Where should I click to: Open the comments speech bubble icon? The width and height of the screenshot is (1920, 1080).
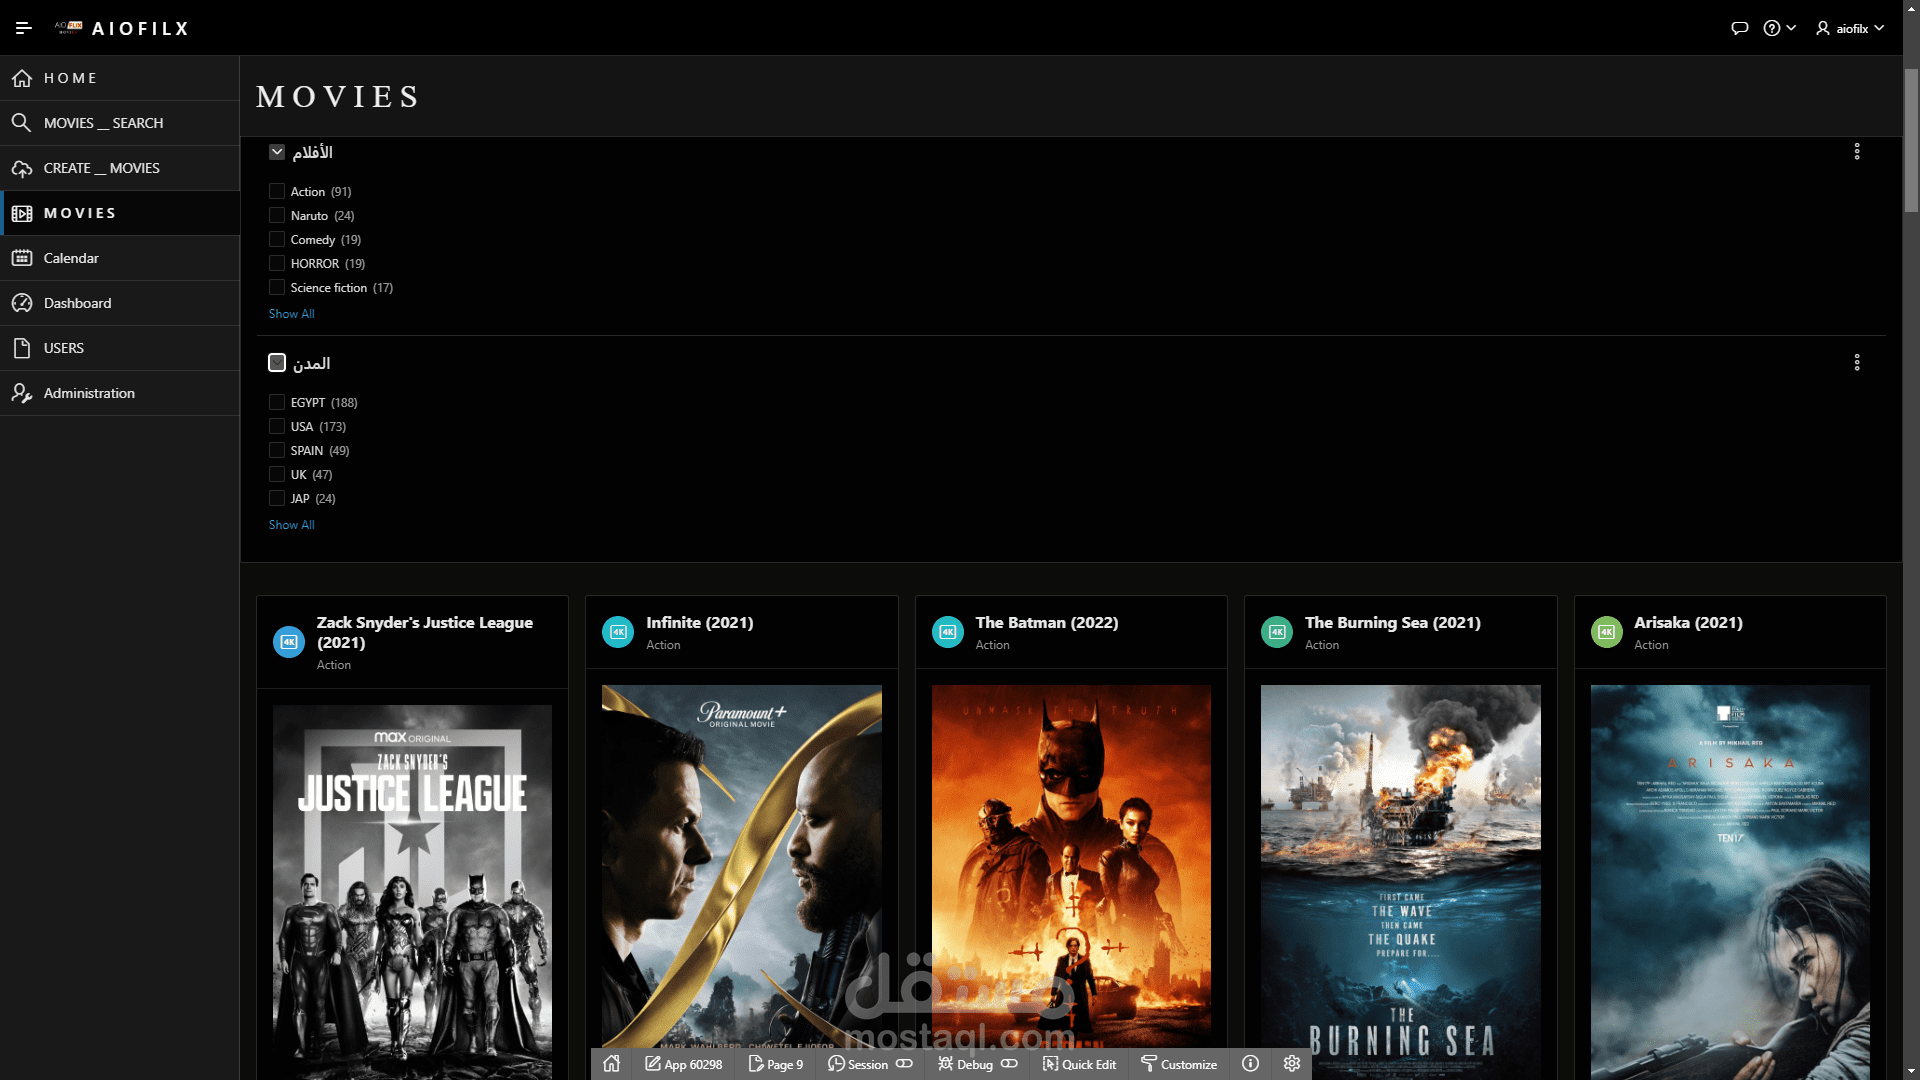pos(1739,28)
